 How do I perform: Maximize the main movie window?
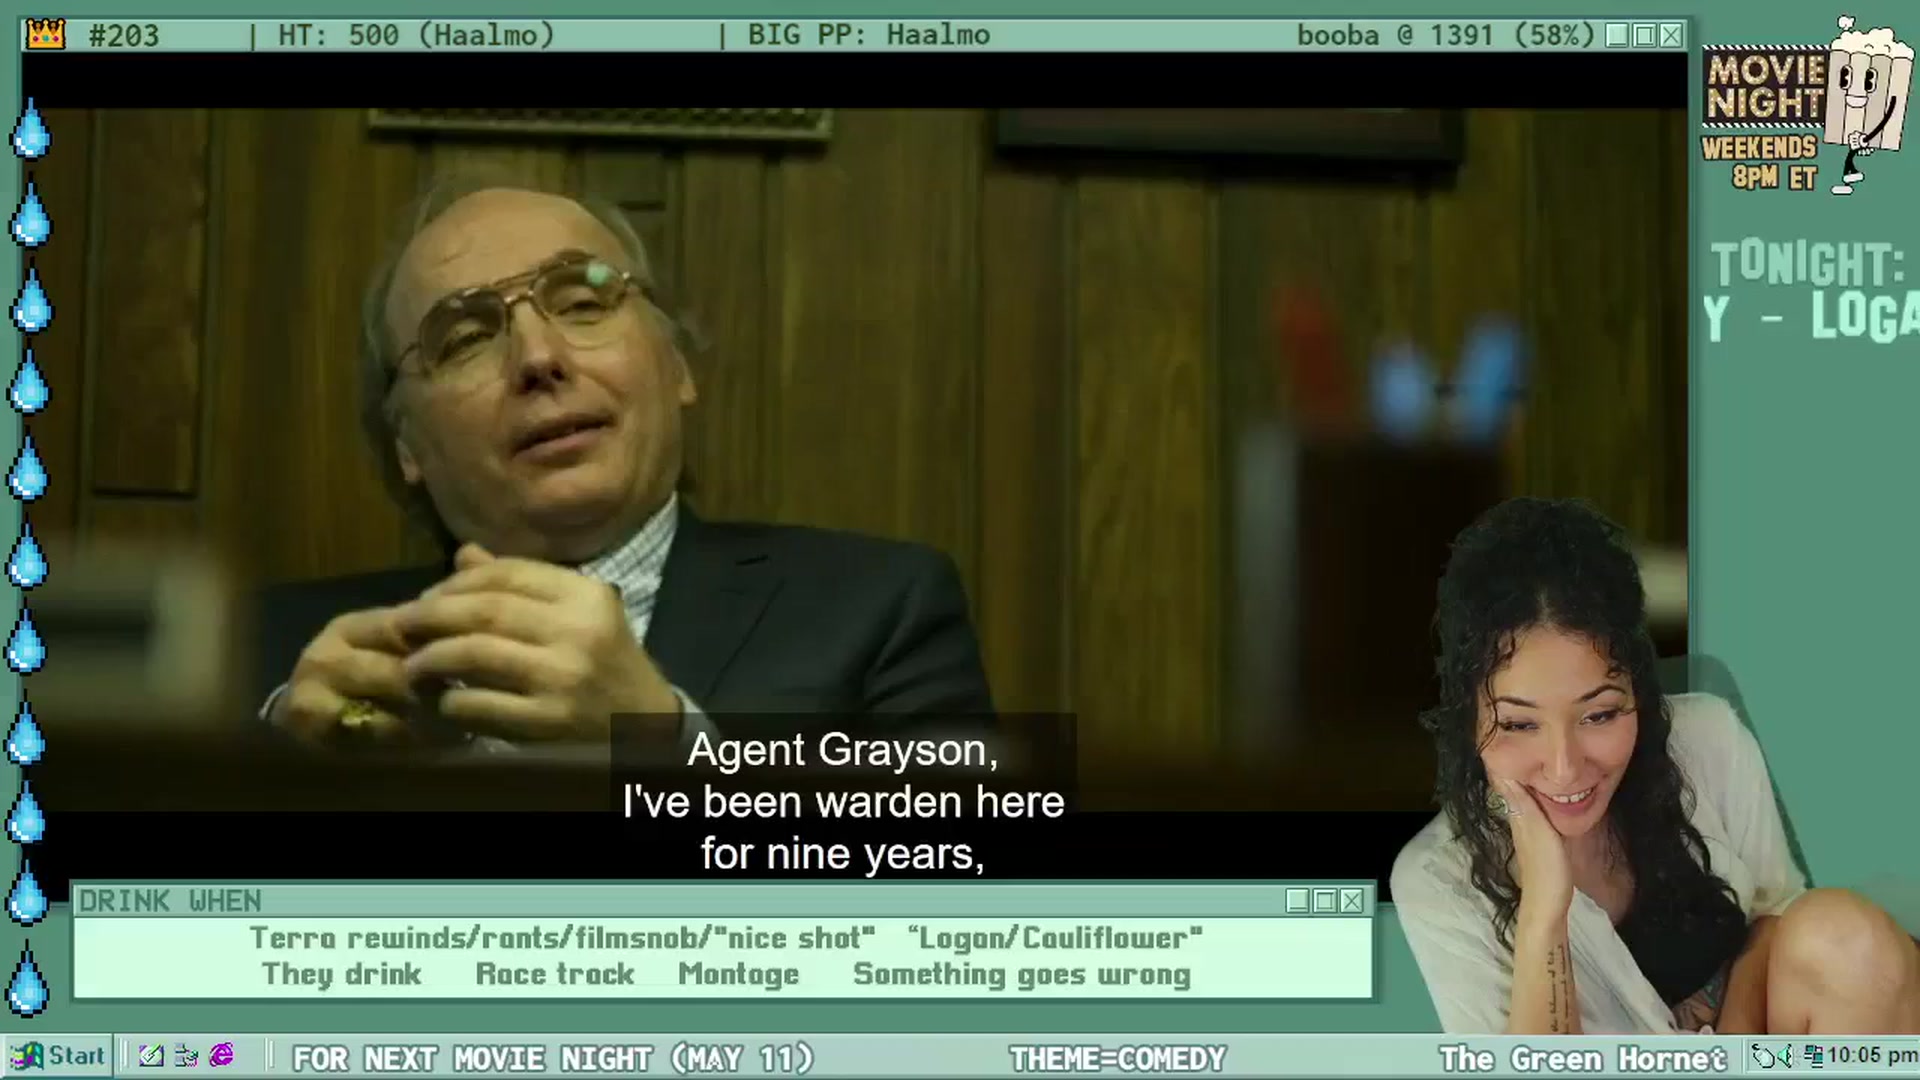pyautogui.click(x=1644, y=35)
